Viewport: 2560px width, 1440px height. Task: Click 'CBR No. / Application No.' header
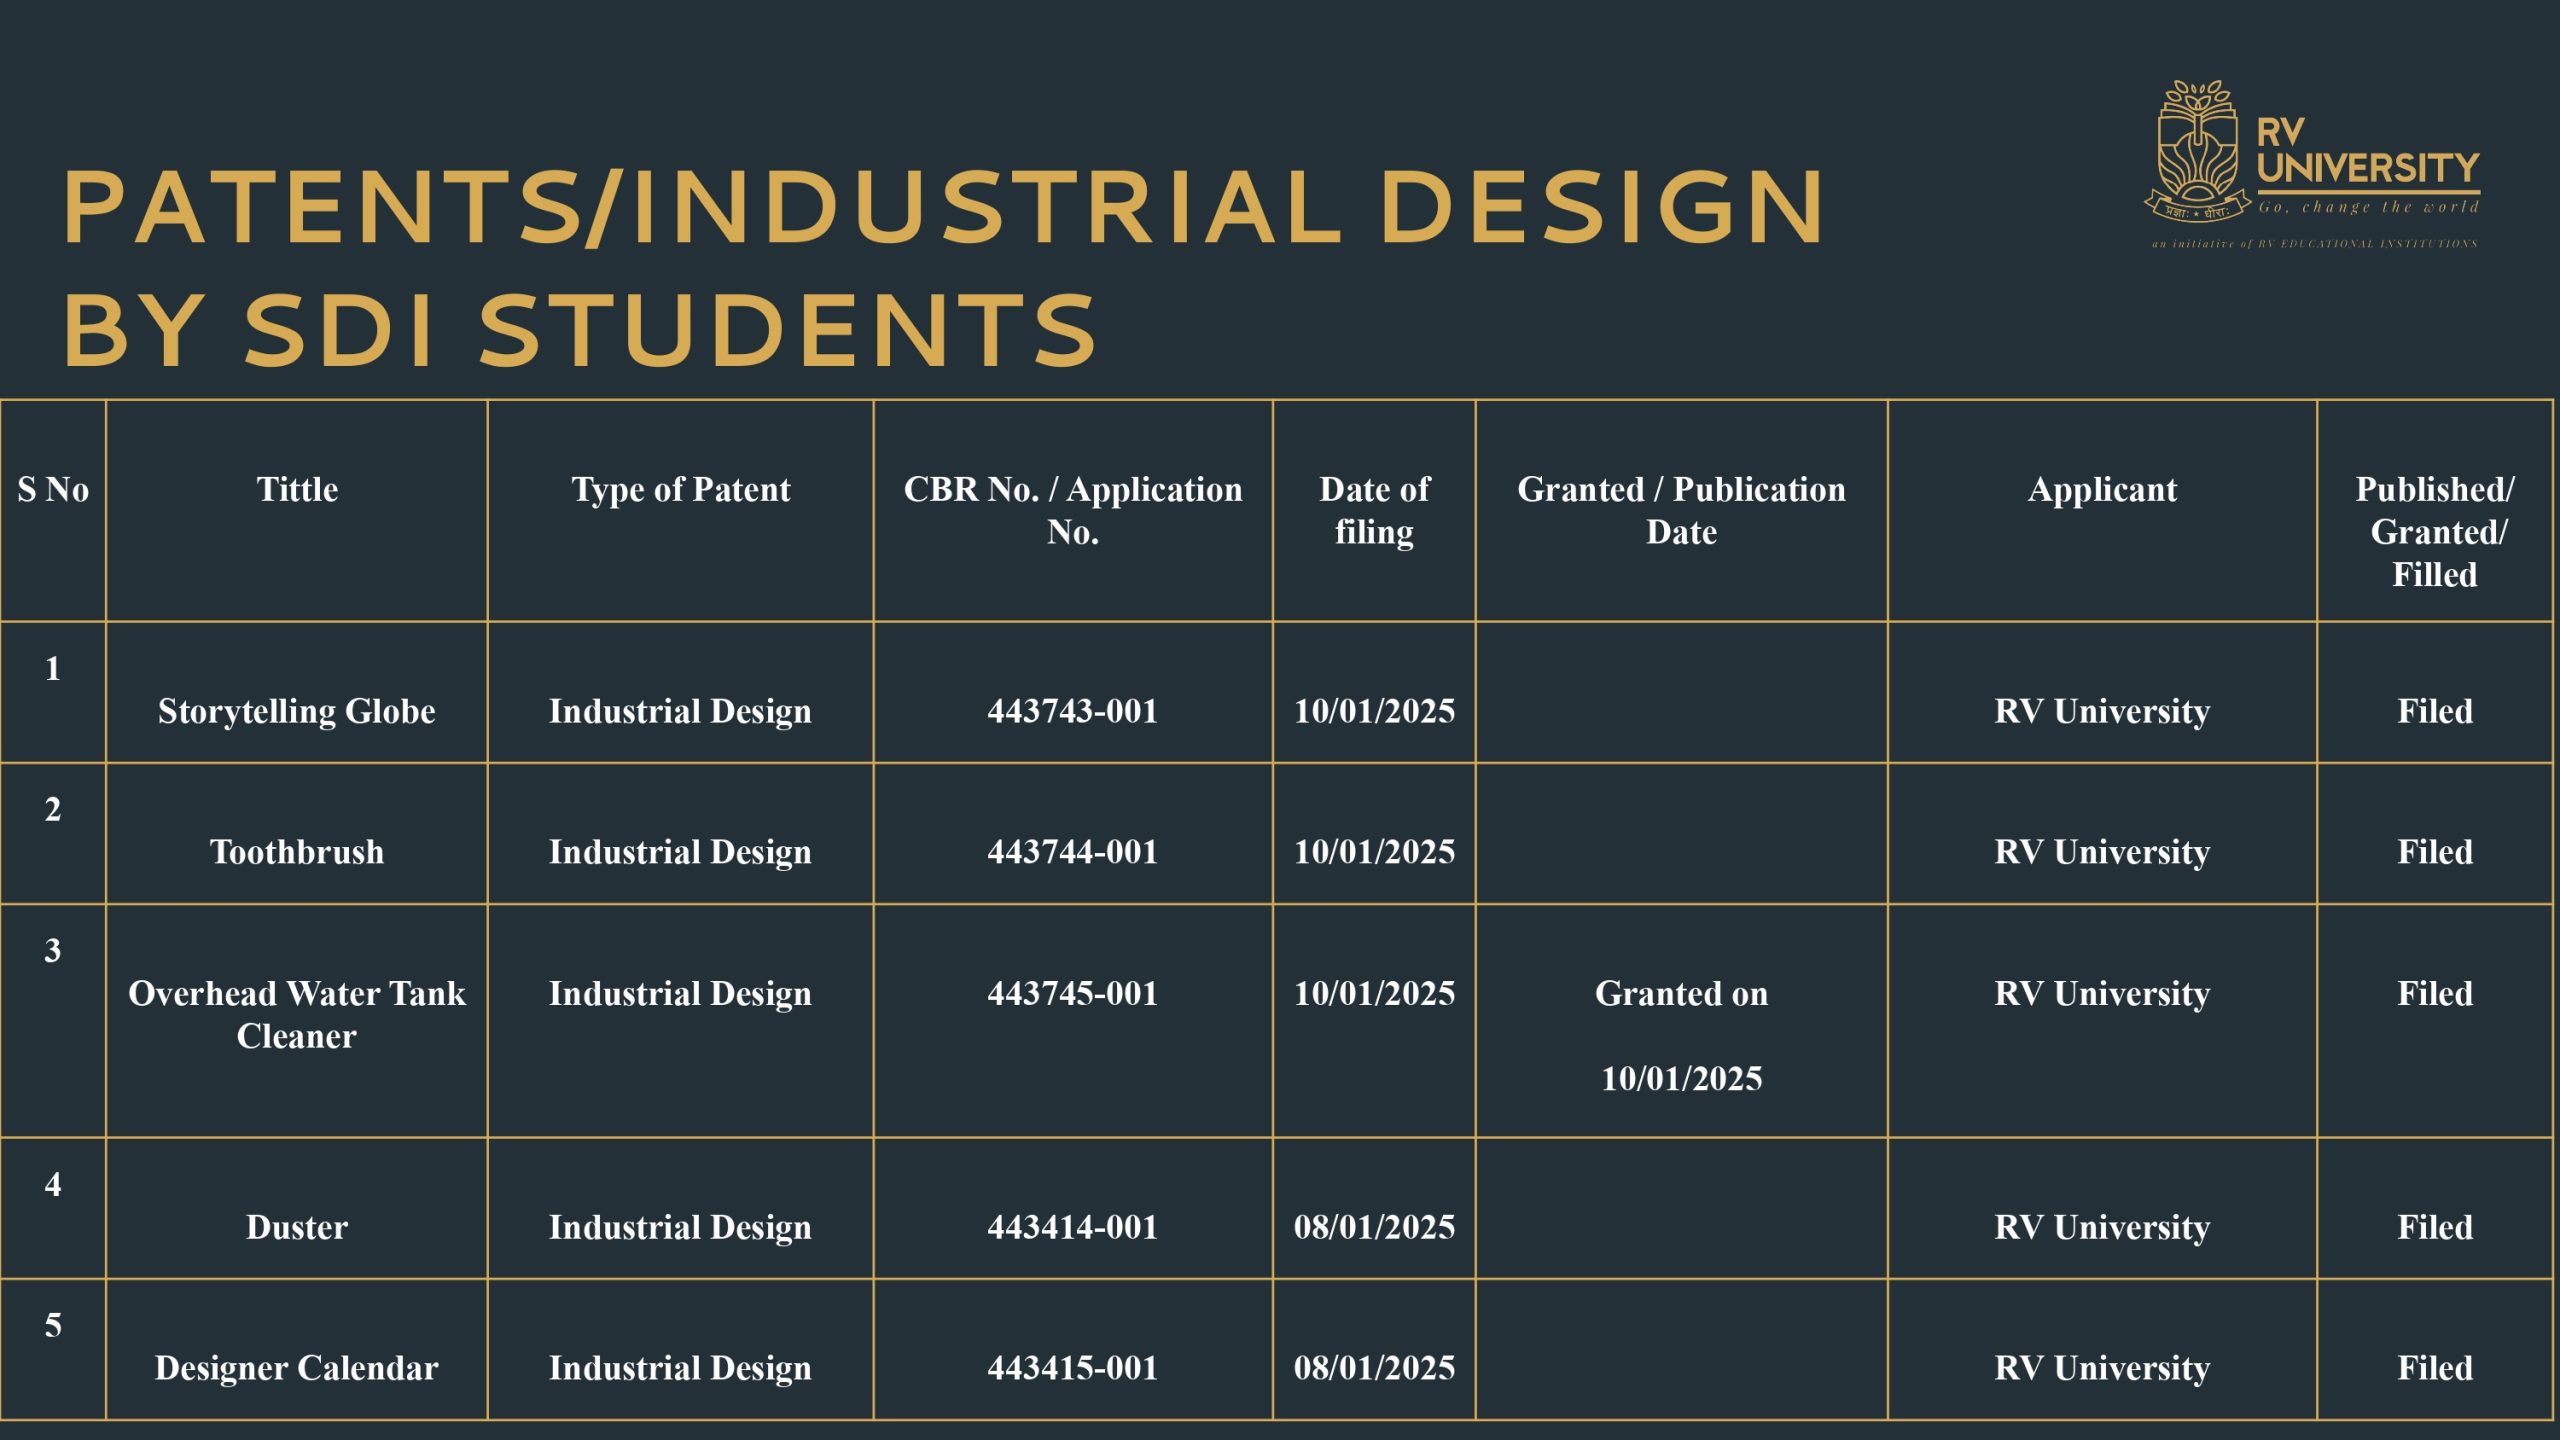(1073, 510)
